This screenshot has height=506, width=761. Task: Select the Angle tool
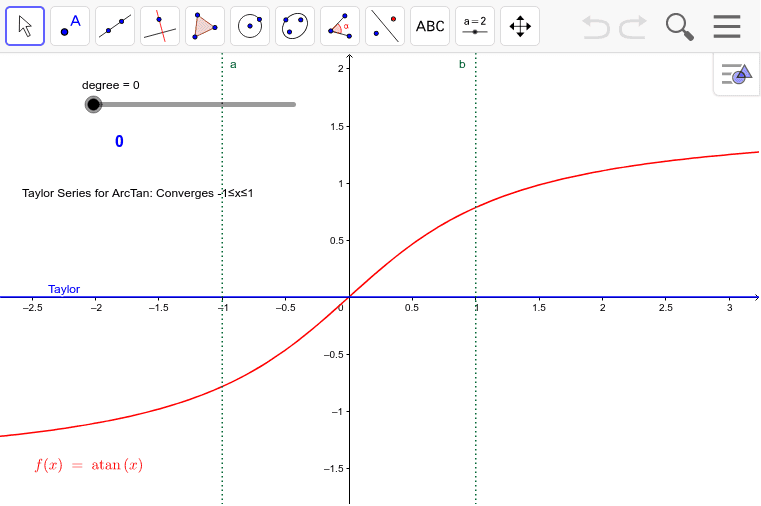pos(340,26)
